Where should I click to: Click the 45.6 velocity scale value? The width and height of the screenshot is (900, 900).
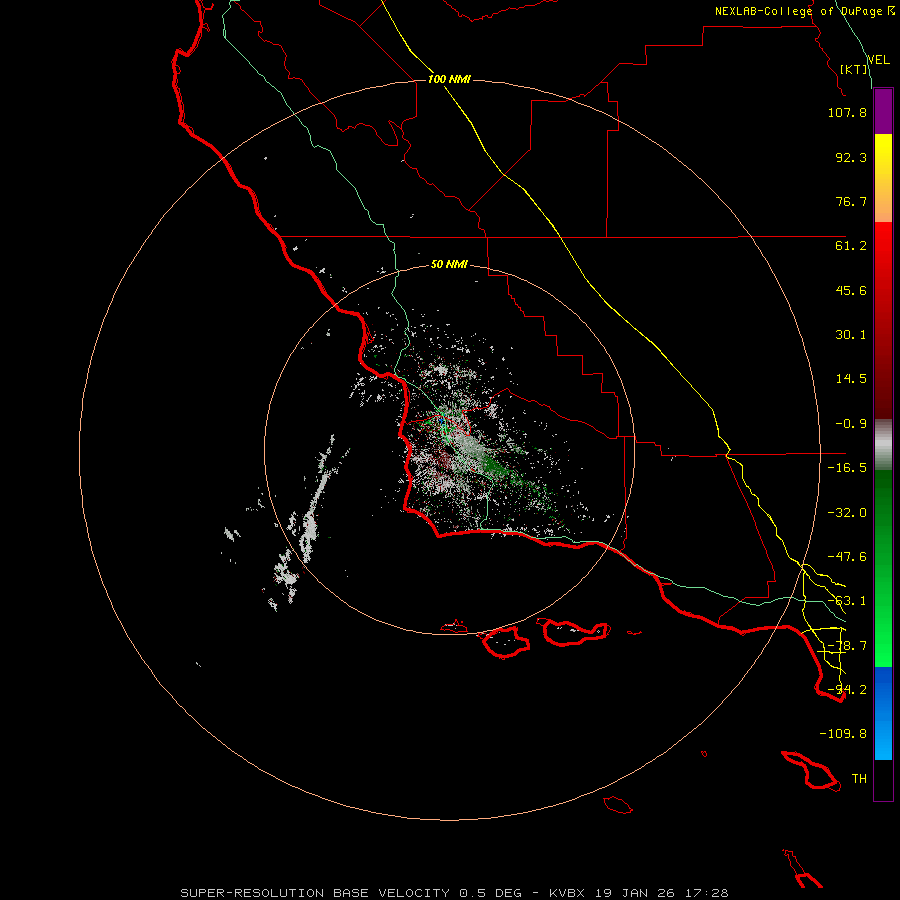[851, 290]
